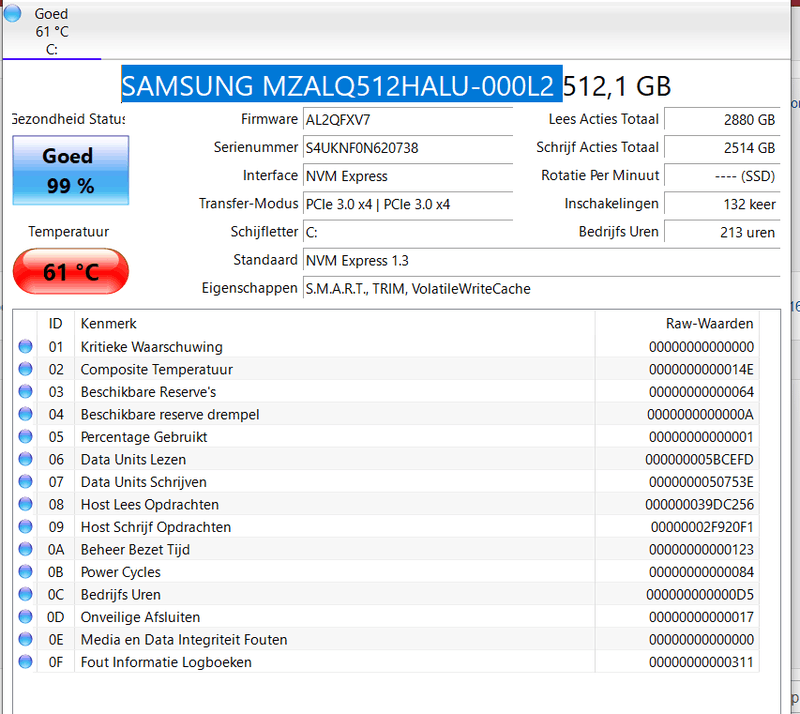
Task: Click status orb of Data Units Schrijven row
Action: pyautogui.click(x=25, y=481)
